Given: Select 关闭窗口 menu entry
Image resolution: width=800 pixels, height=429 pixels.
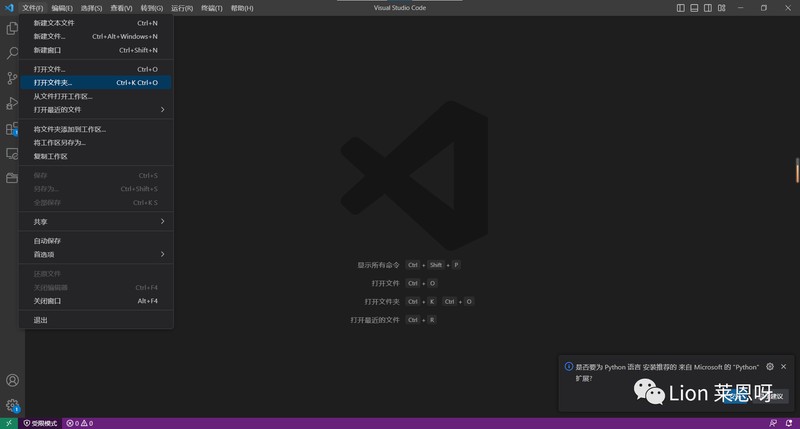Looking at the screenshot, I should point(96,301).
